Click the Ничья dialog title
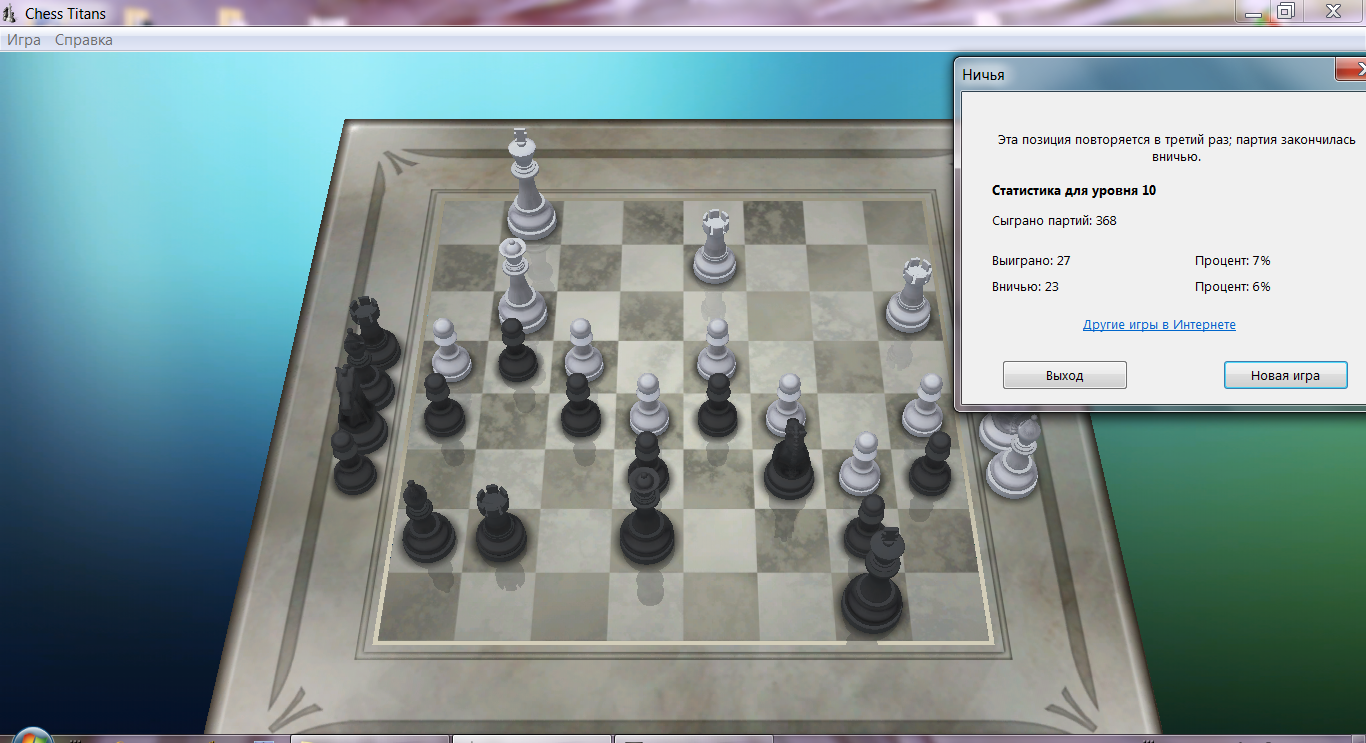This screenshot has height=743, width=1366. click(x=983, y=75)
